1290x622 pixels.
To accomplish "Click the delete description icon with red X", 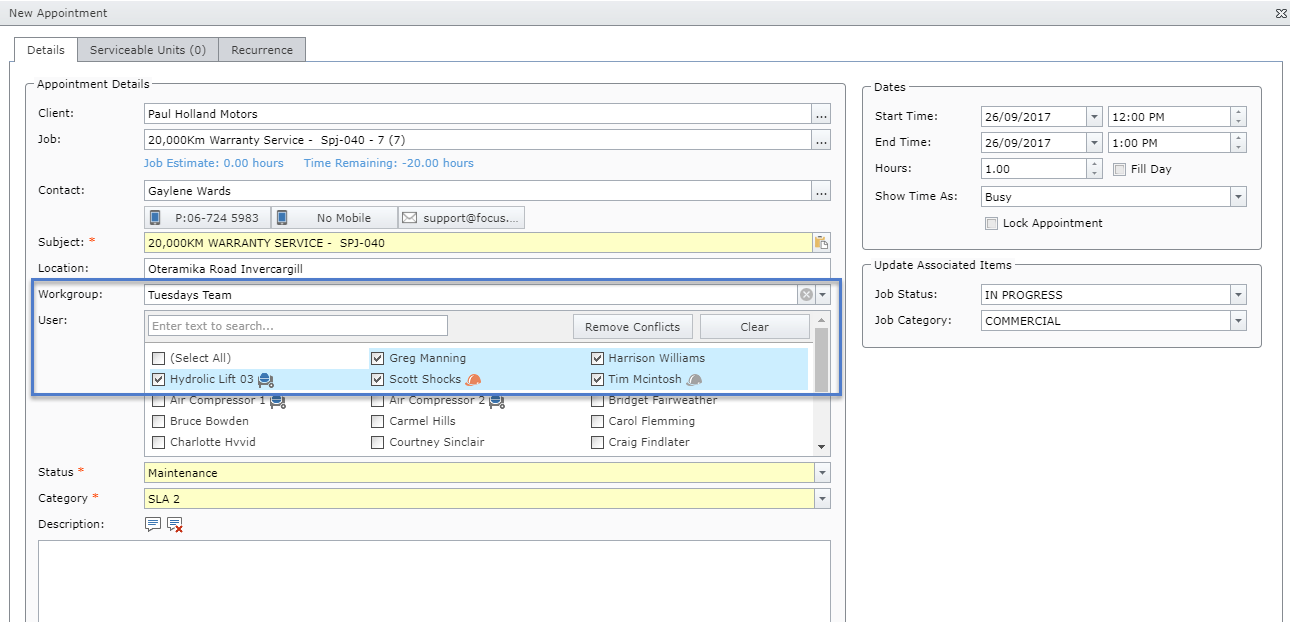I will tap(175, 524).
